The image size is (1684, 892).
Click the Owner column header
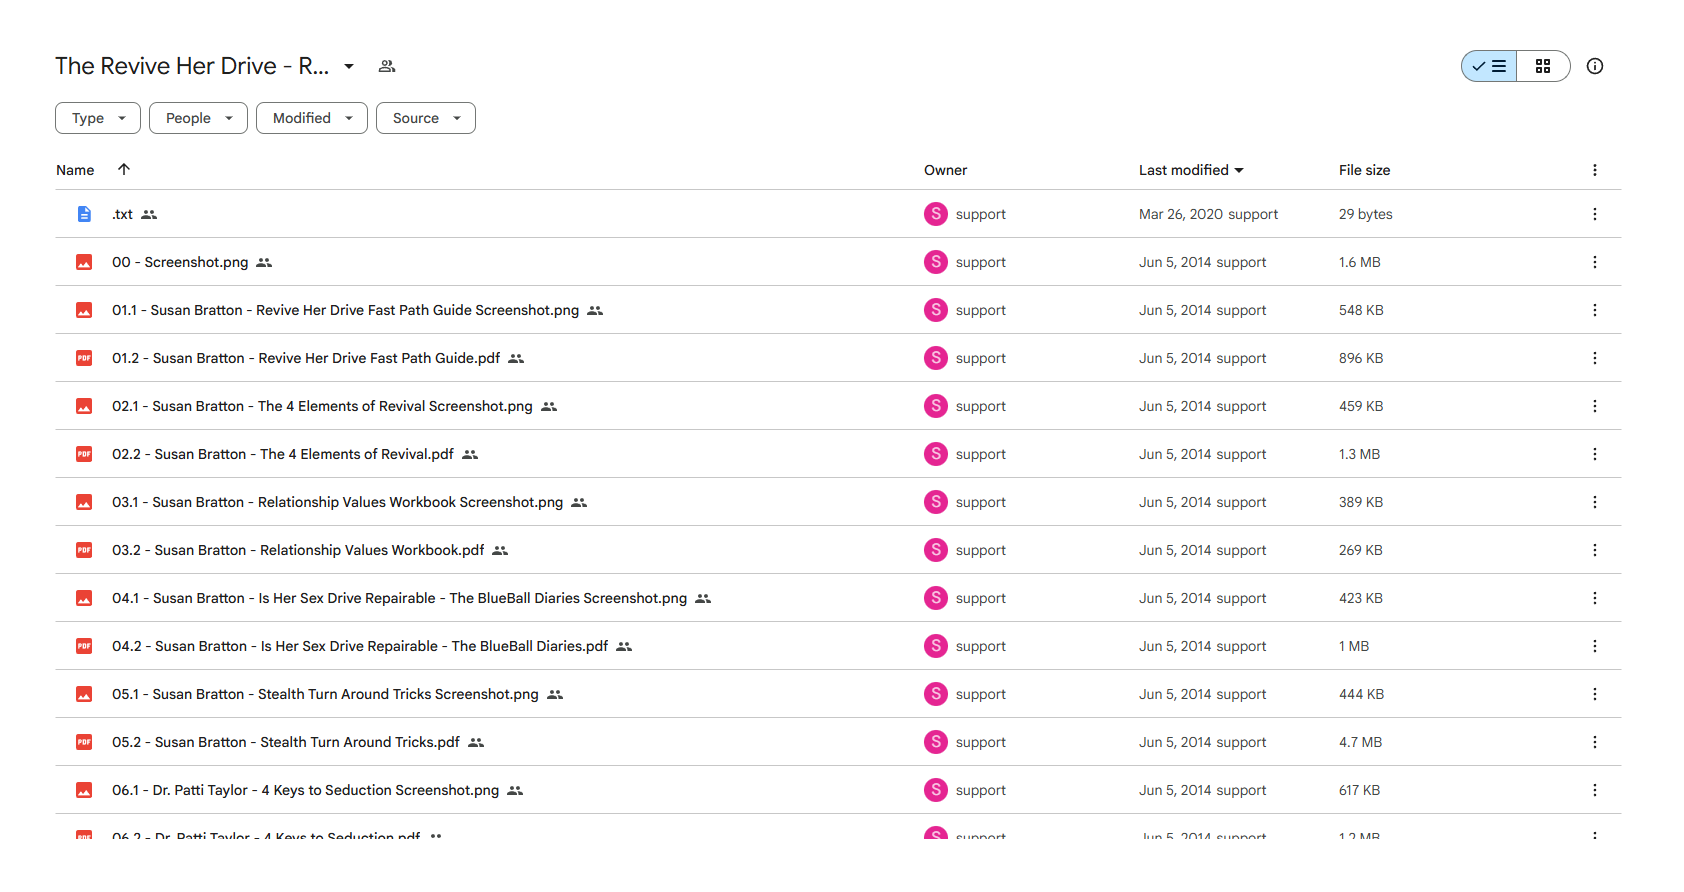[x=945, y=170]
